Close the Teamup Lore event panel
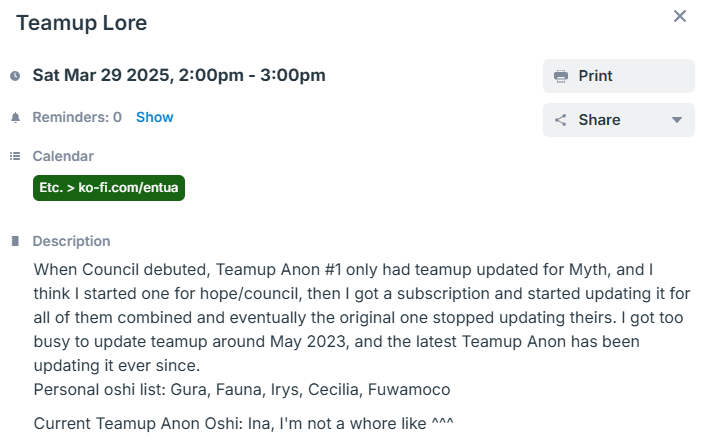Screen dimensions: 704x445 coord(680,16)
